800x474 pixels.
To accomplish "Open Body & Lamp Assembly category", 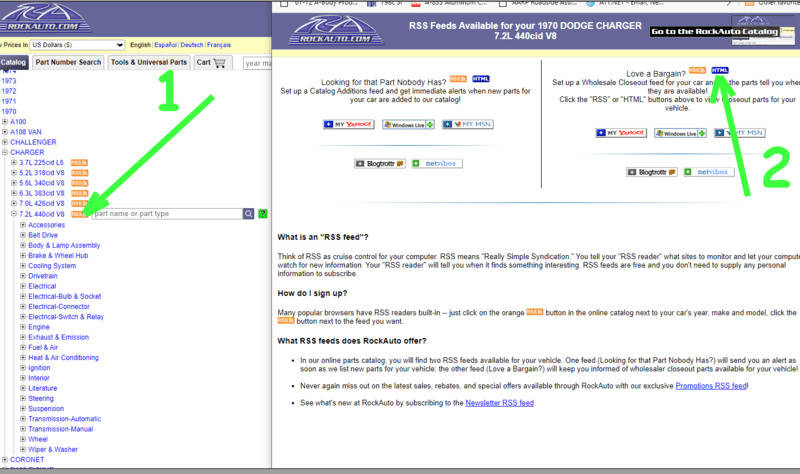I will (x=64, y=245).
